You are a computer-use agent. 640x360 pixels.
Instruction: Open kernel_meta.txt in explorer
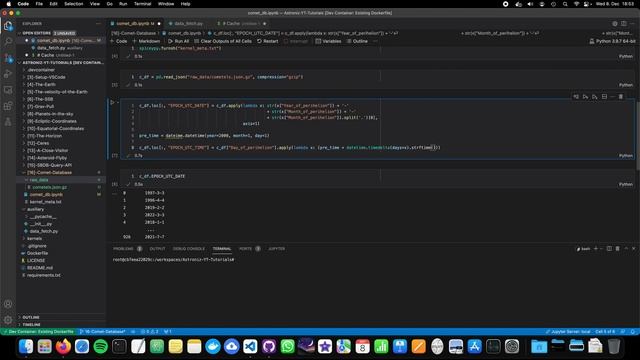click(x=45, y=202)
